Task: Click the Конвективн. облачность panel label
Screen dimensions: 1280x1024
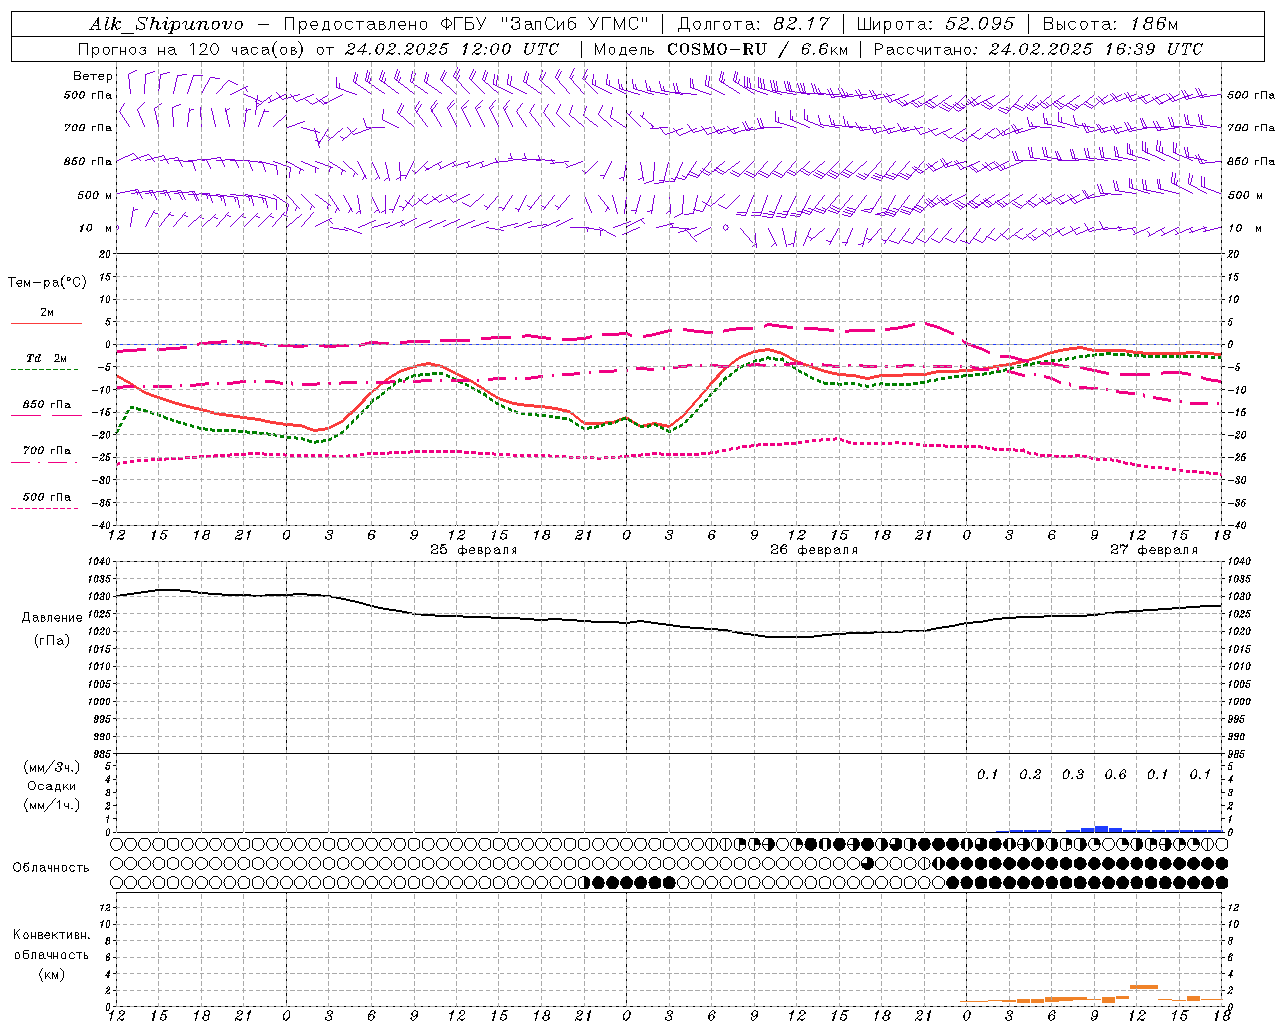Action: tap(51, 954)
